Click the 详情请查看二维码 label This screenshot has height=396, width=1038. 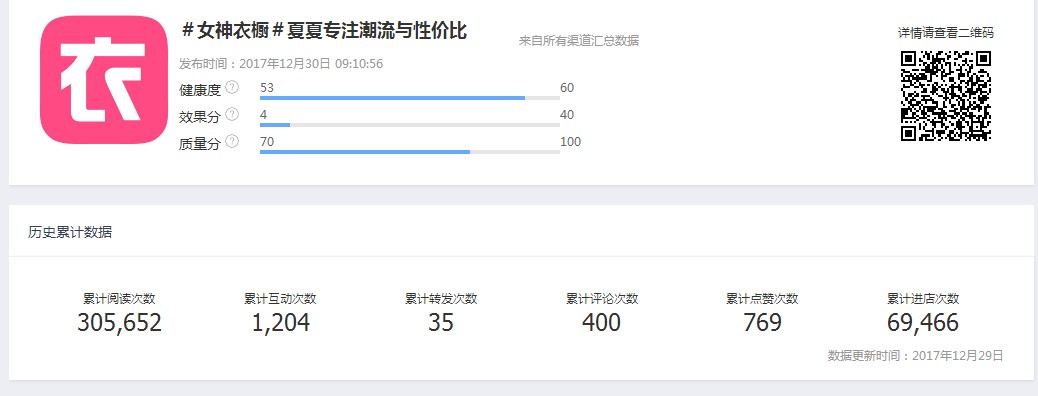click(945, 32)
